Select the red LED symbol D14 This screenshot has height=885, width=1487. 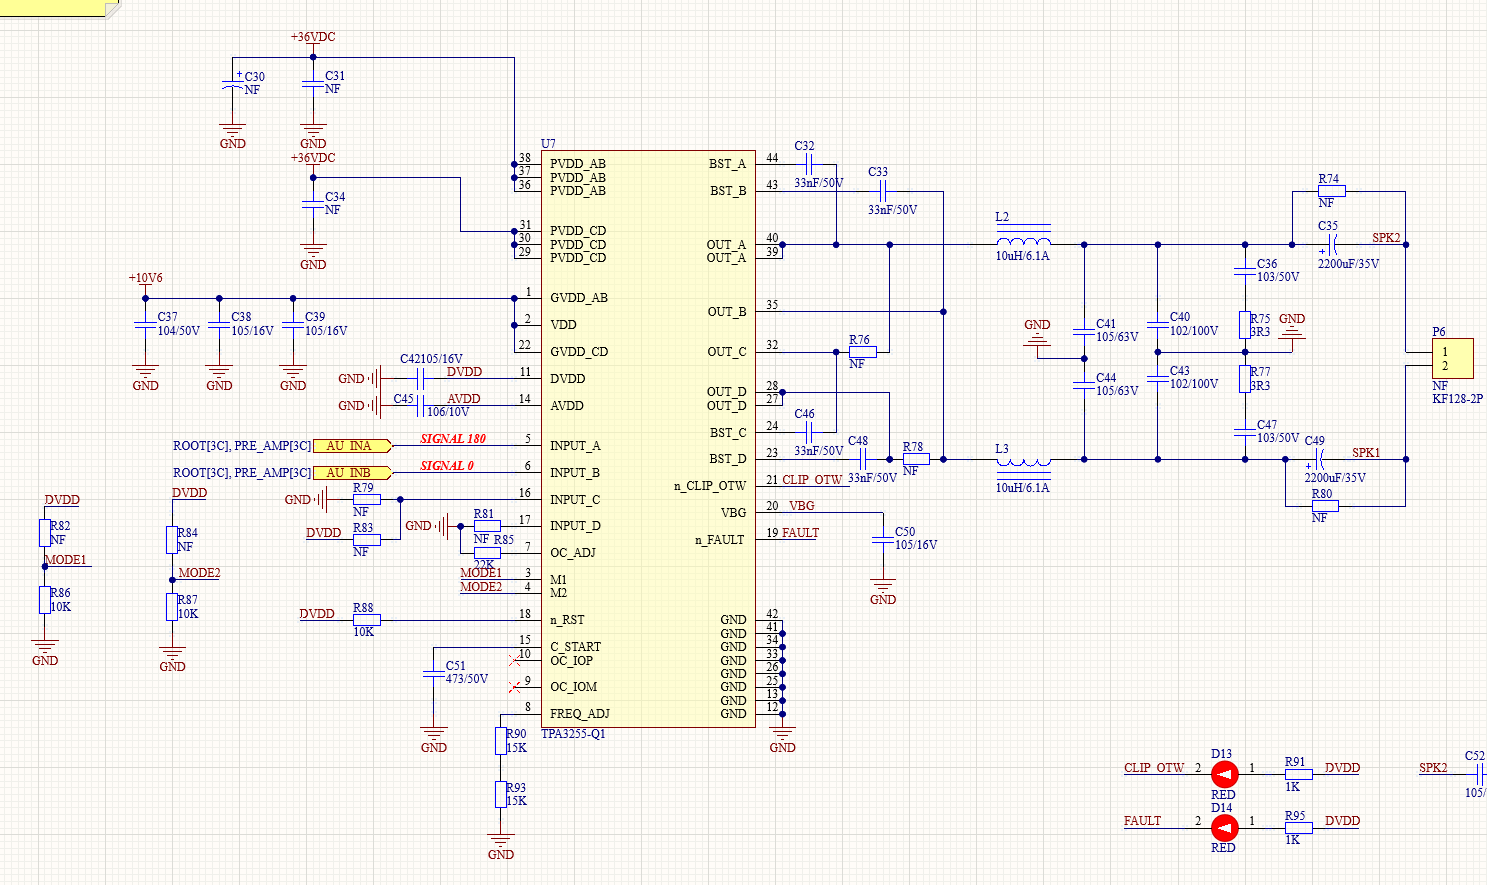(1224, 828)
